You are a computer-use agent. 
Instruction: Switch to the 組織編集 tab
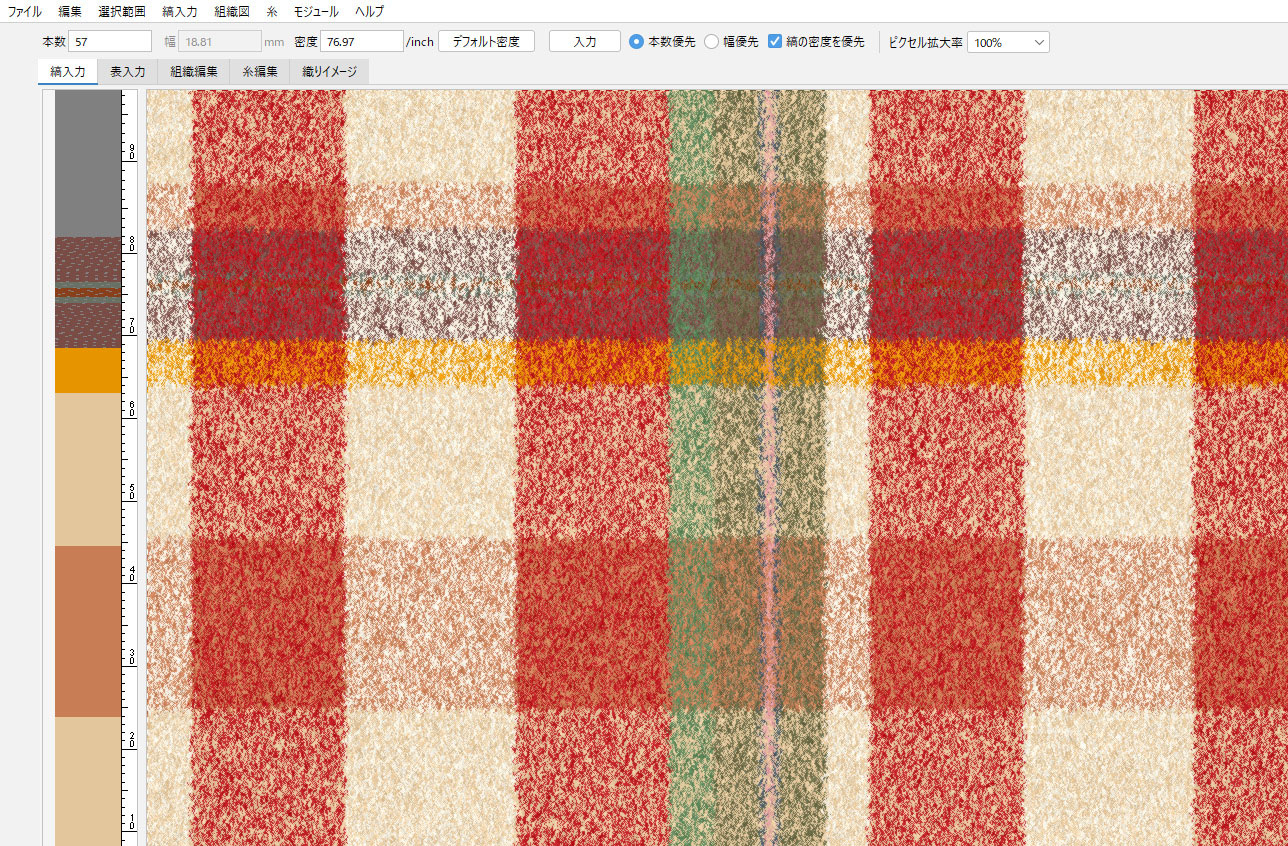click(194, 72)
